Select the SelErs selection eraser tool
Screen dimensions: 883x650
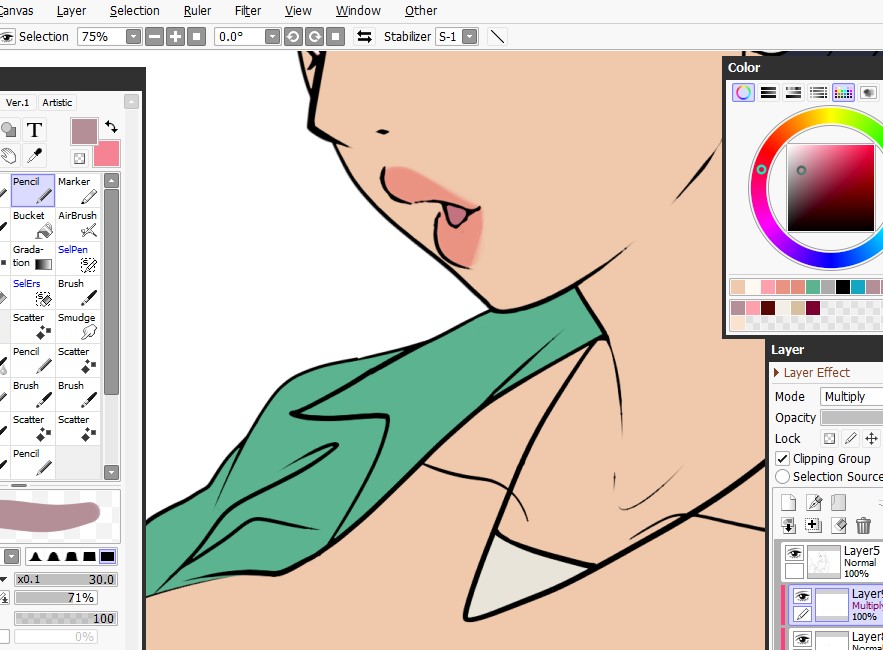click(33, 292)
